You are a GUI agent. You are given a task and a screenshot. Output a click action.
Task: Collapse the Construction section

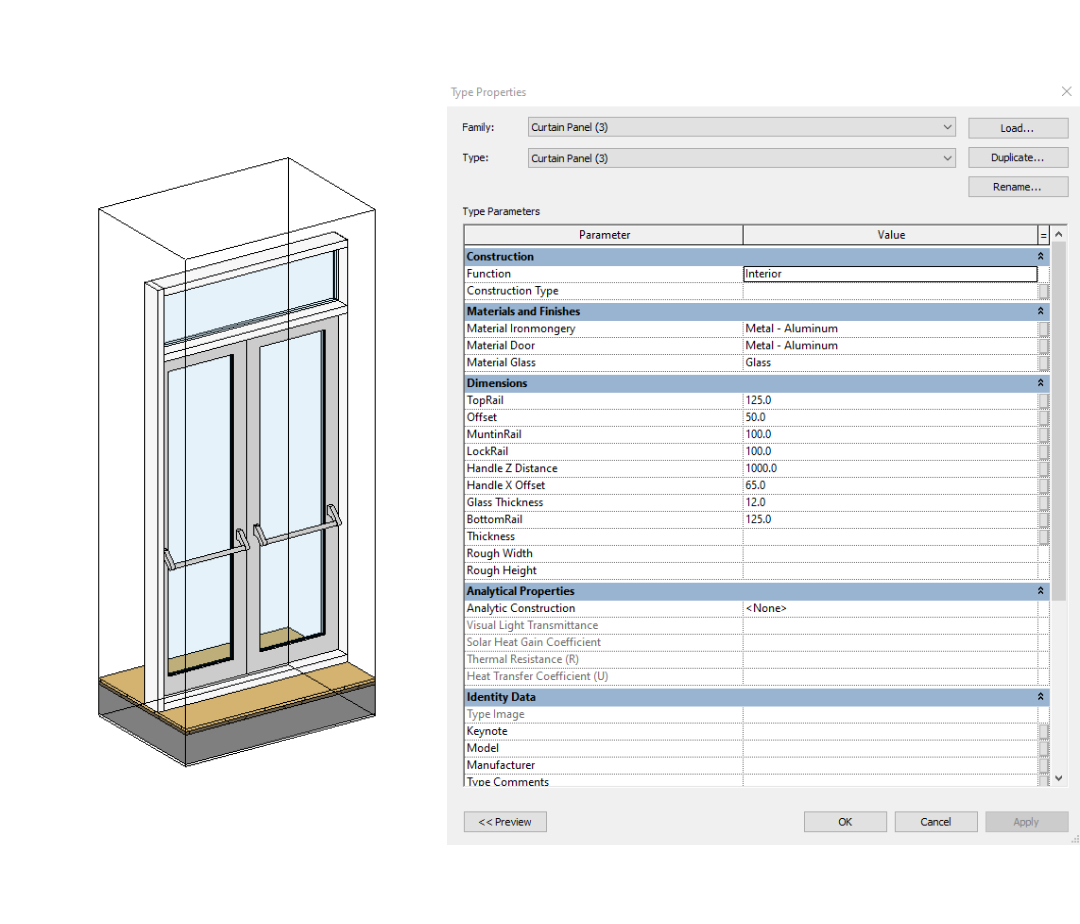1040,257
